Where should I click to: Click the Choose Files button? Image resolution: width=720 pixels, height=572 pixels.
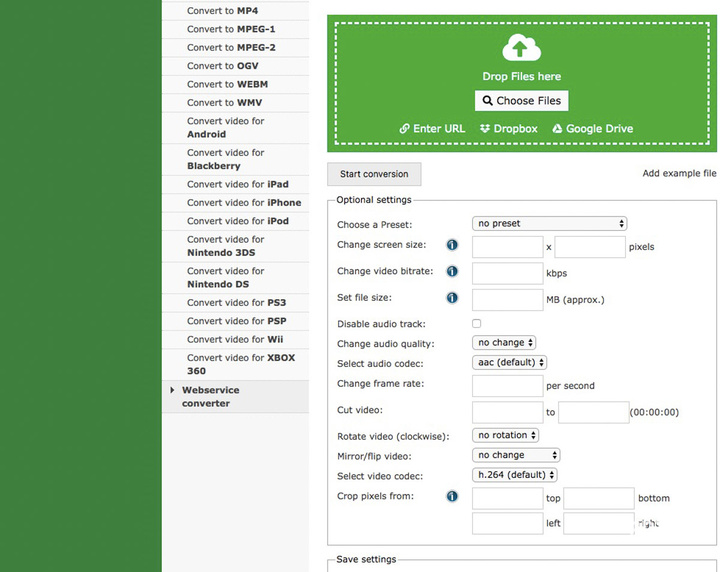[522, 101]
